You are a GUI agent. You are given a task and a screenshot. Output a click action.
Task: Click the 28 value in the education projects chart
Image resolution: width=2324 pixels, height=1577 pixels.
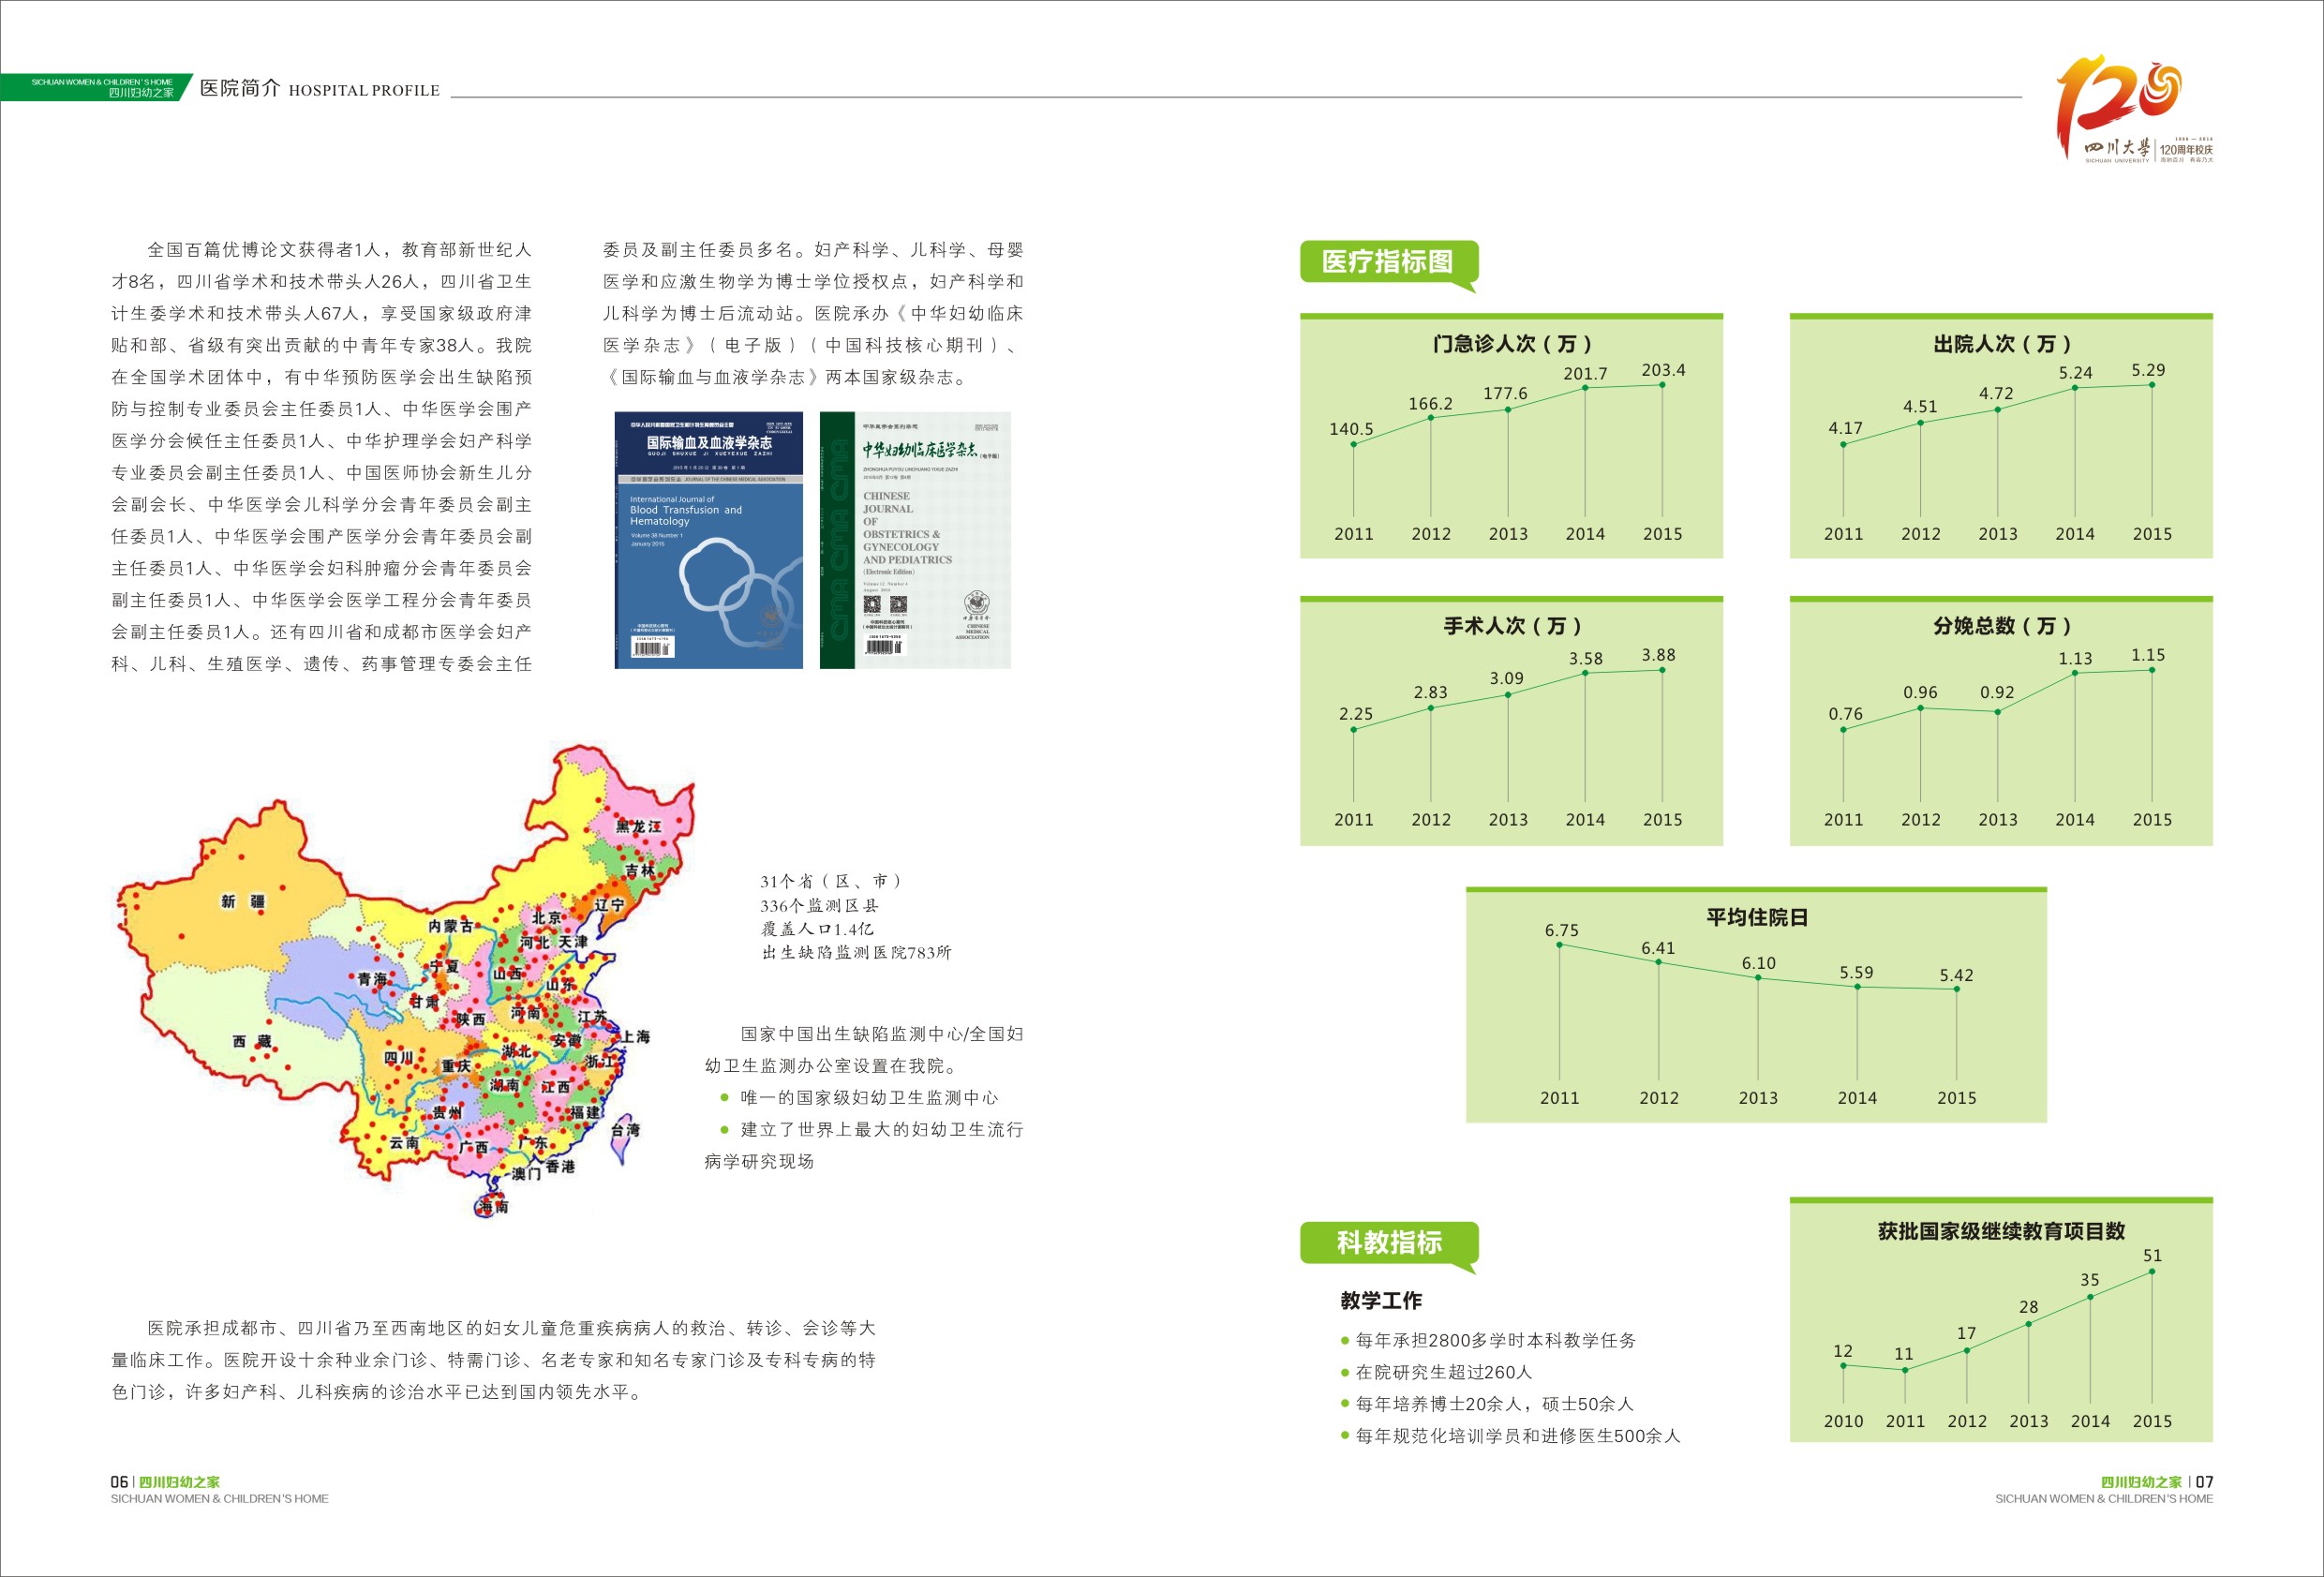click(x=2028, y=1307)
